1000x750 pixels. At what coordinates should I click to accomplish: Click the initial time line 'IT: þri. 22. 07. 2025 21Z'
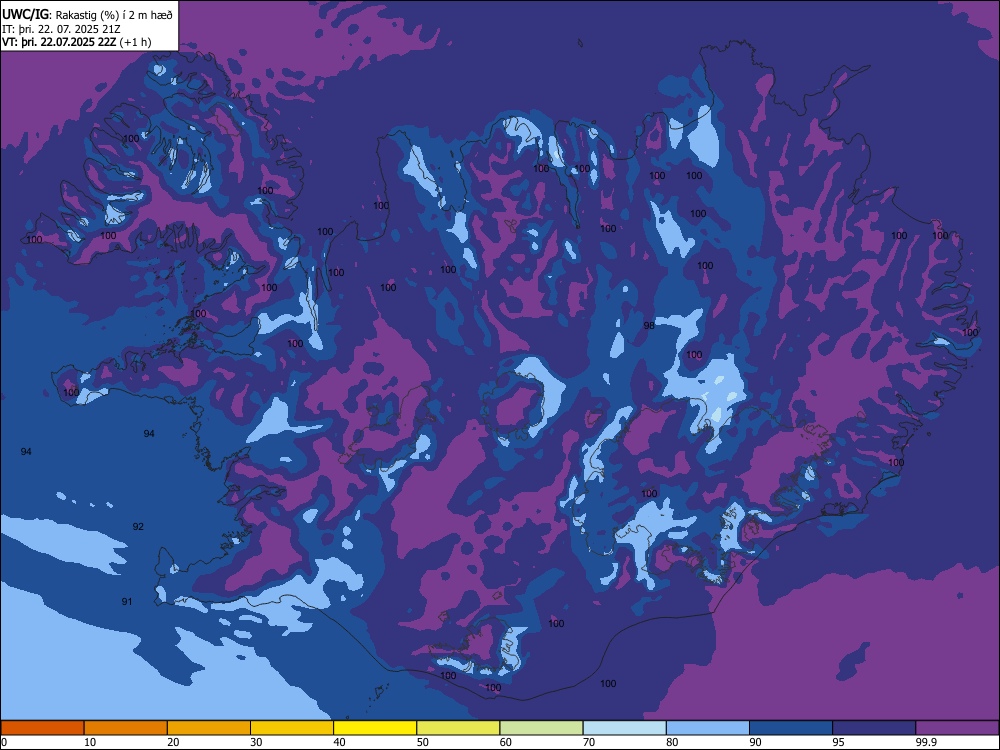tap(61, 29)
